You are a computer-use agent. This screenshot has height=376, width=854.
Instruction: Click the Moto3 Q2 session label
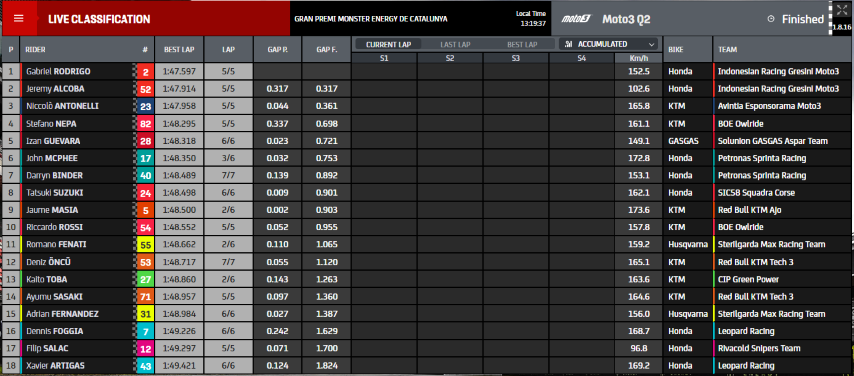(x=625, y=19)
